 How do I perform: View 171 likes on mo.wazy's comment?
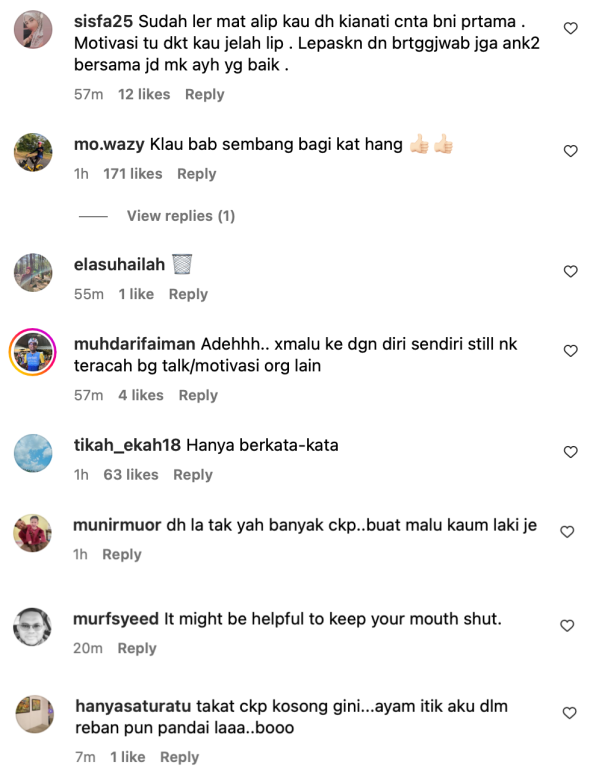pos(133,174)
